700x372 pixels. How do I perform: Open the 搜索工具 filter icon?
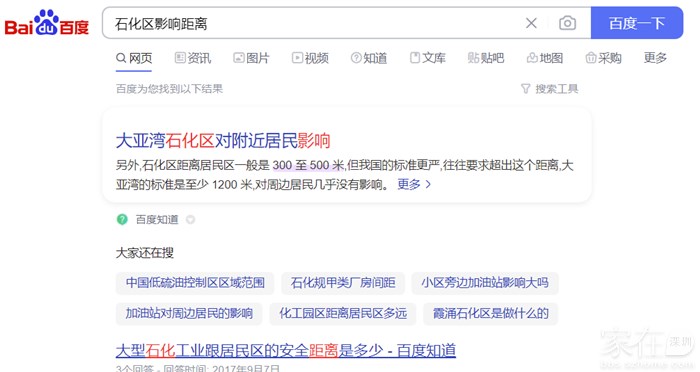[525, 89]
